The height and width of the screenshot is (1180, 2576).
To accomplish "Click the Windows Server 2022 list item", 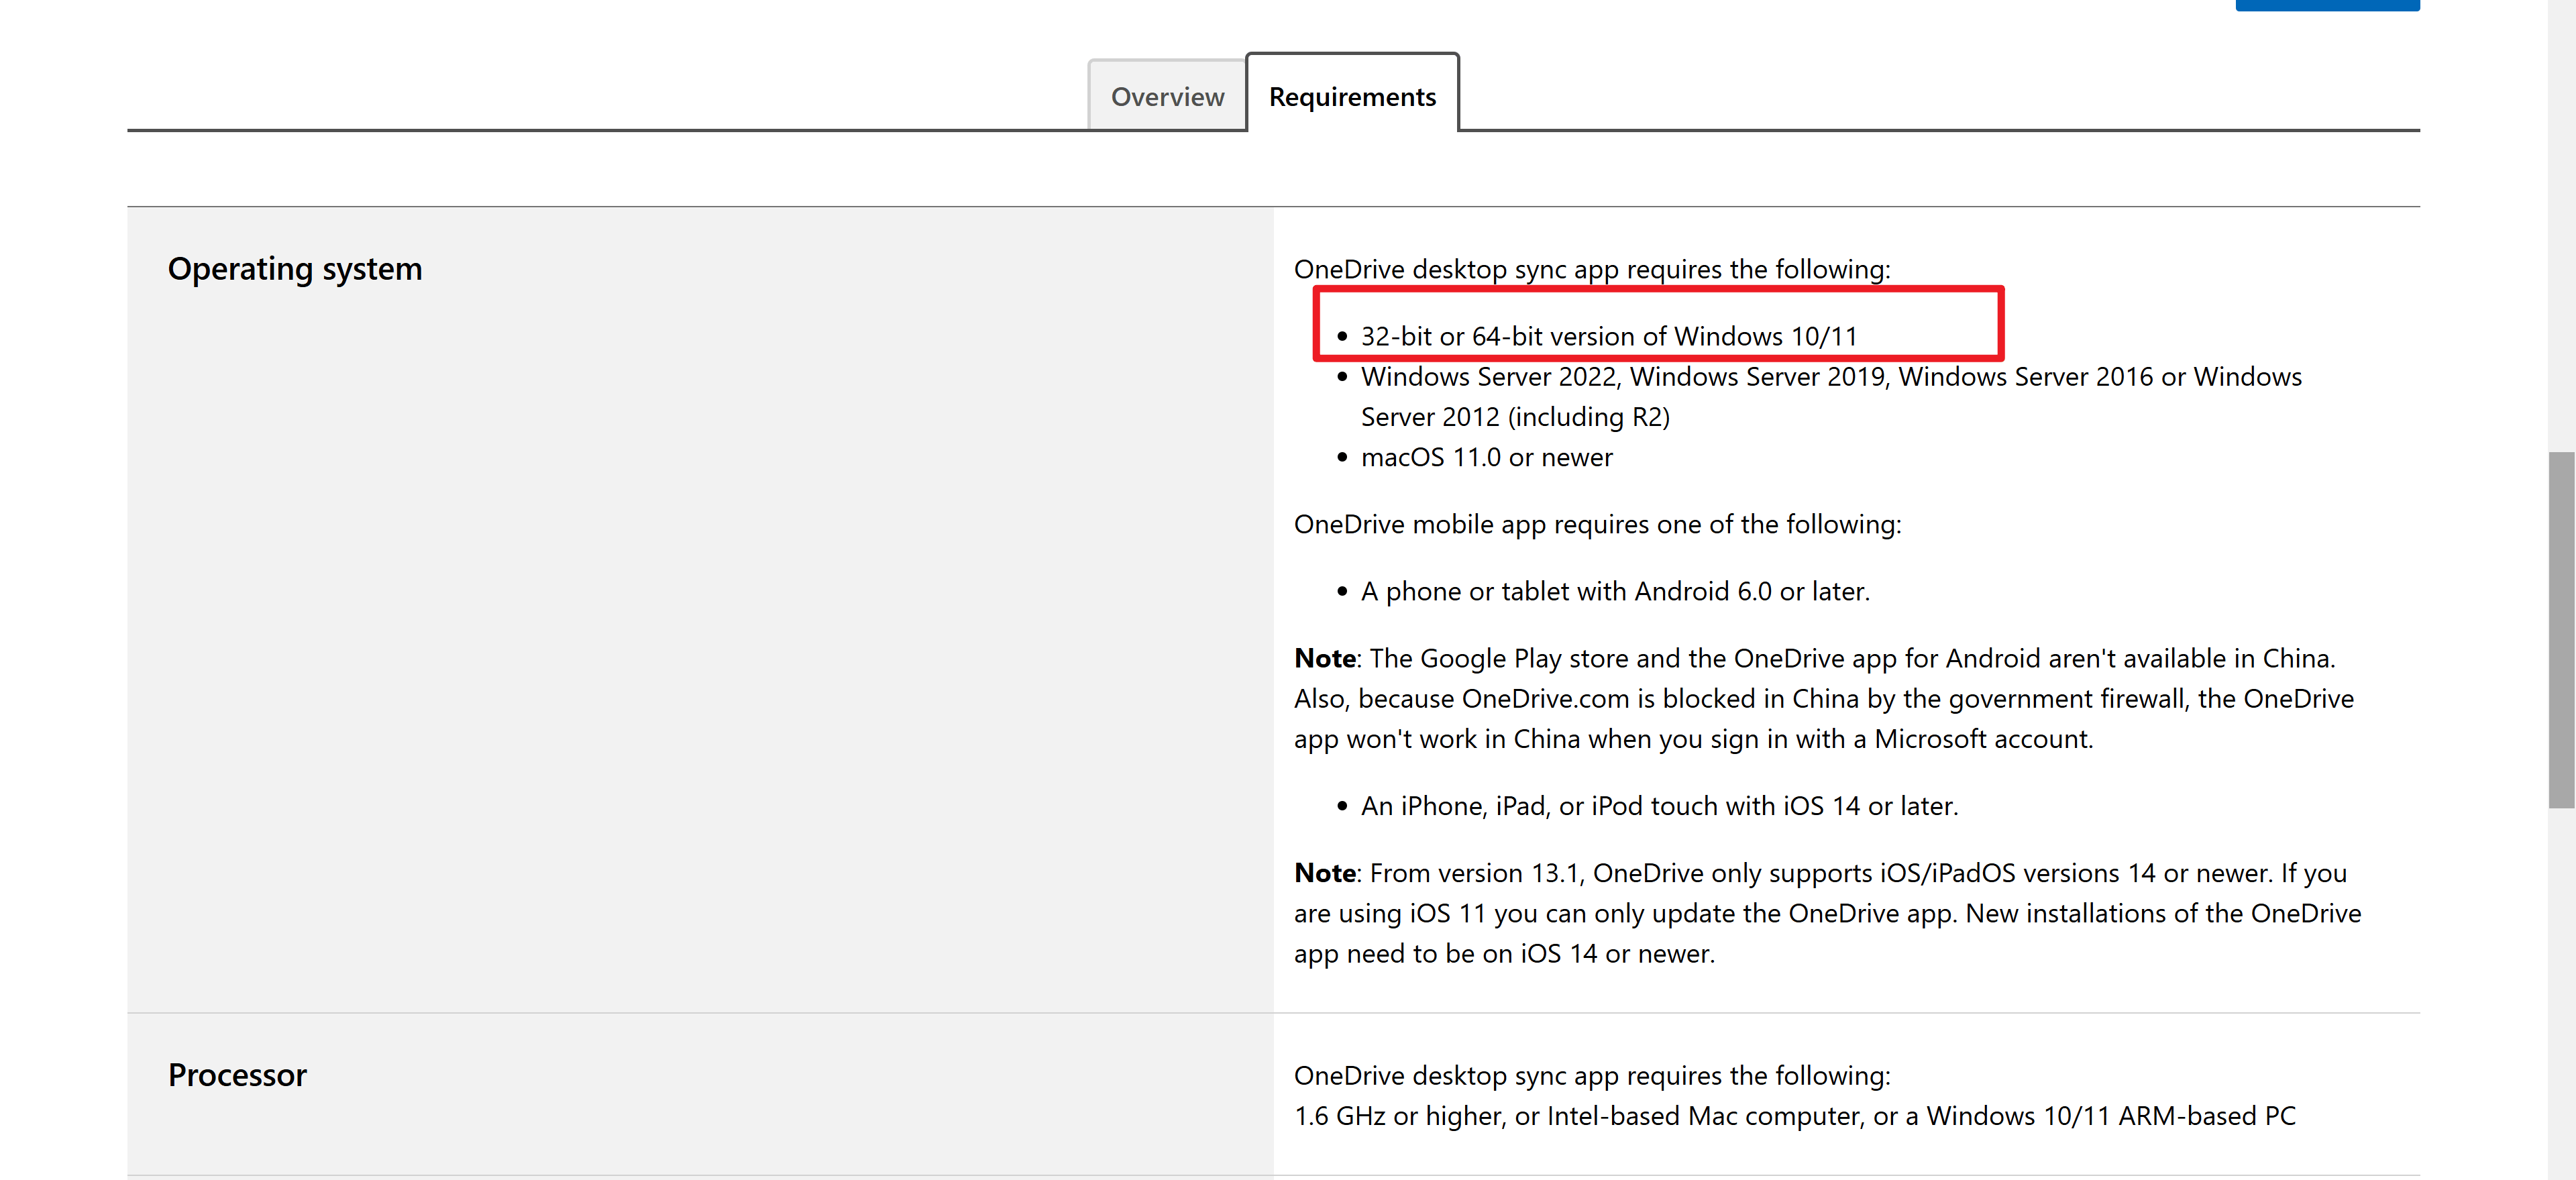I will [1831, 396].
